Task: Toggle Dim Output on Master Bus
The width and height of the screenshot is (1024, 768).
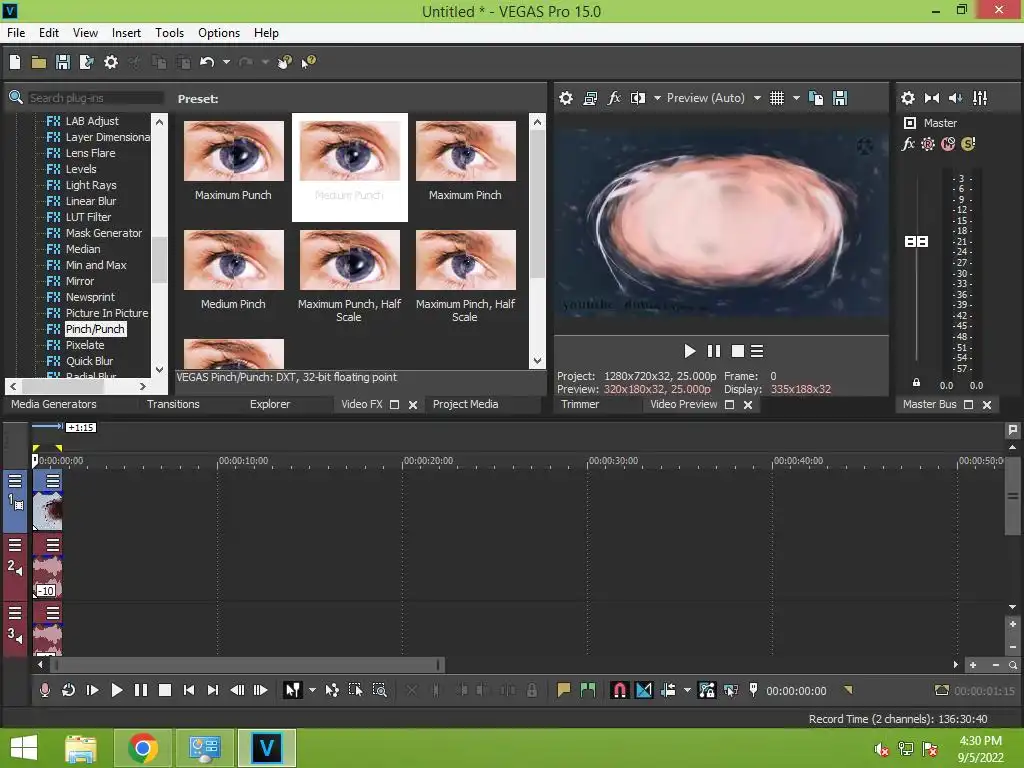Action: pyautogui.click(x=955, y=98)
